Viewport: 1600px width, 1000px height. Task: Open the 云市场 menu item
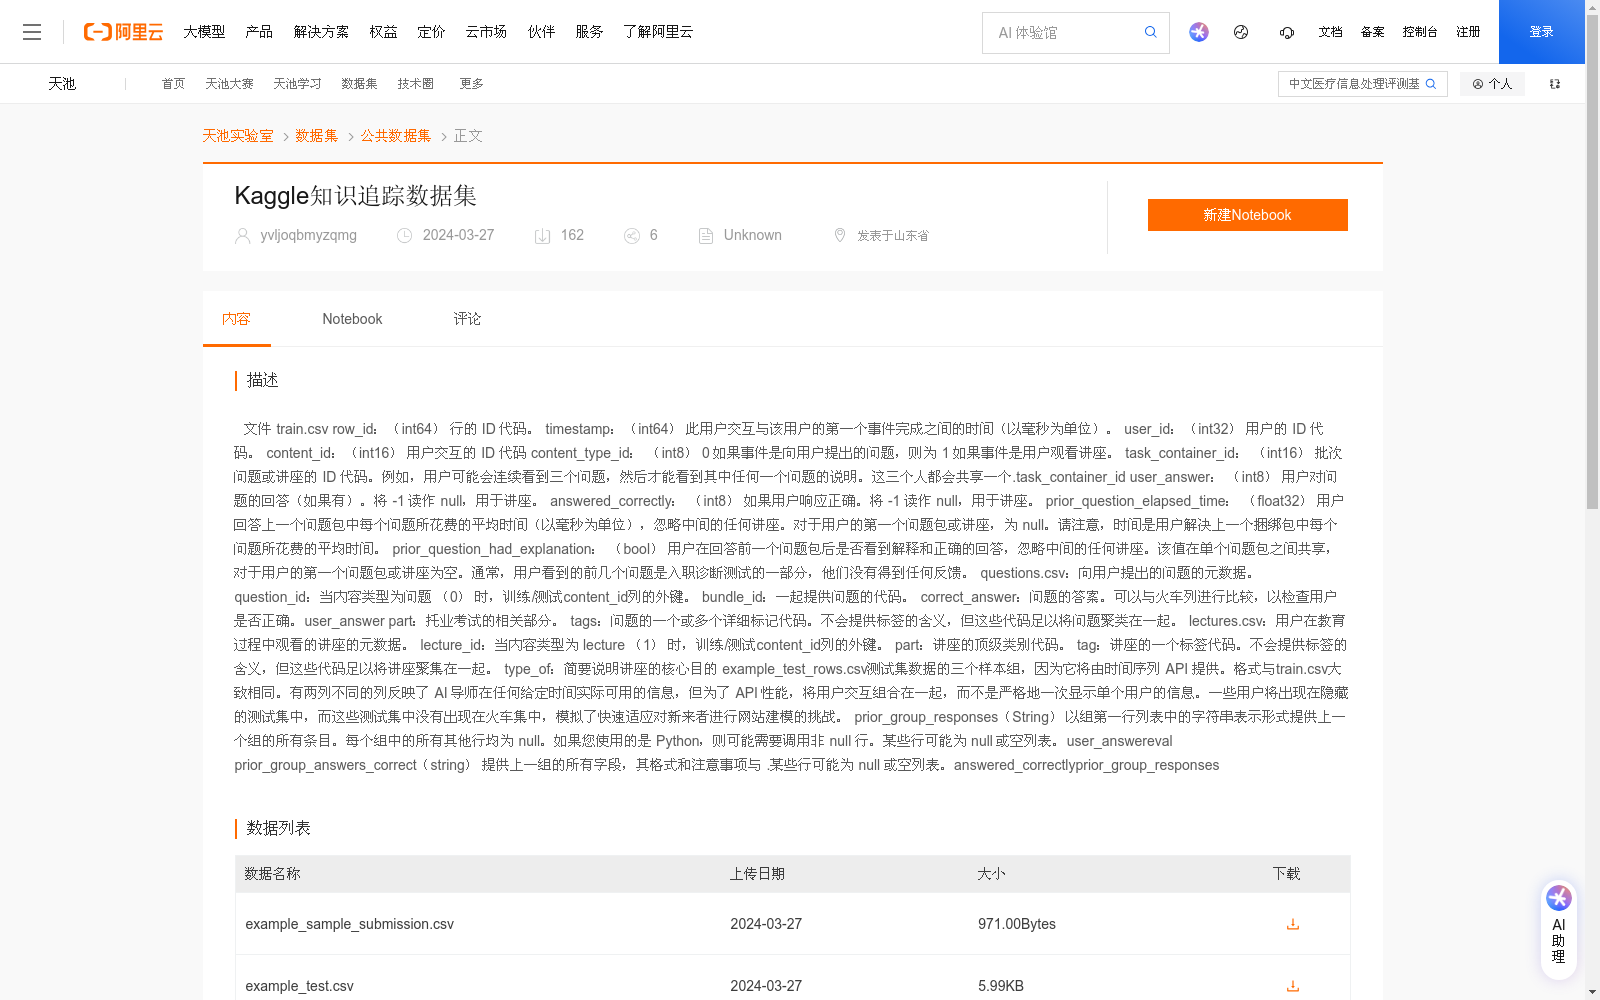point(486,32)
